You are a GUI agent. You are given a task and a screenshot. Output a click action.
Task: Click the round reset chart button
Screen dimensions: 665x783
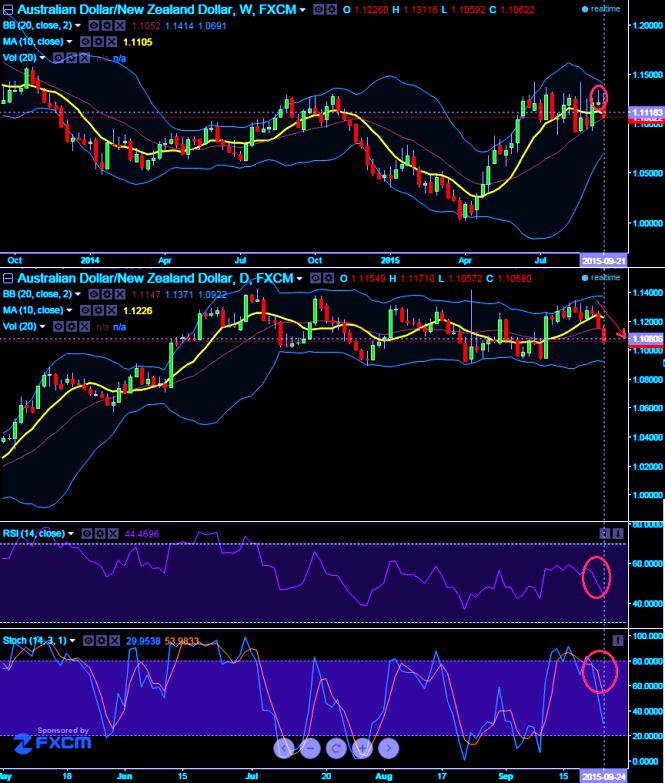click(x=336, y=748)
